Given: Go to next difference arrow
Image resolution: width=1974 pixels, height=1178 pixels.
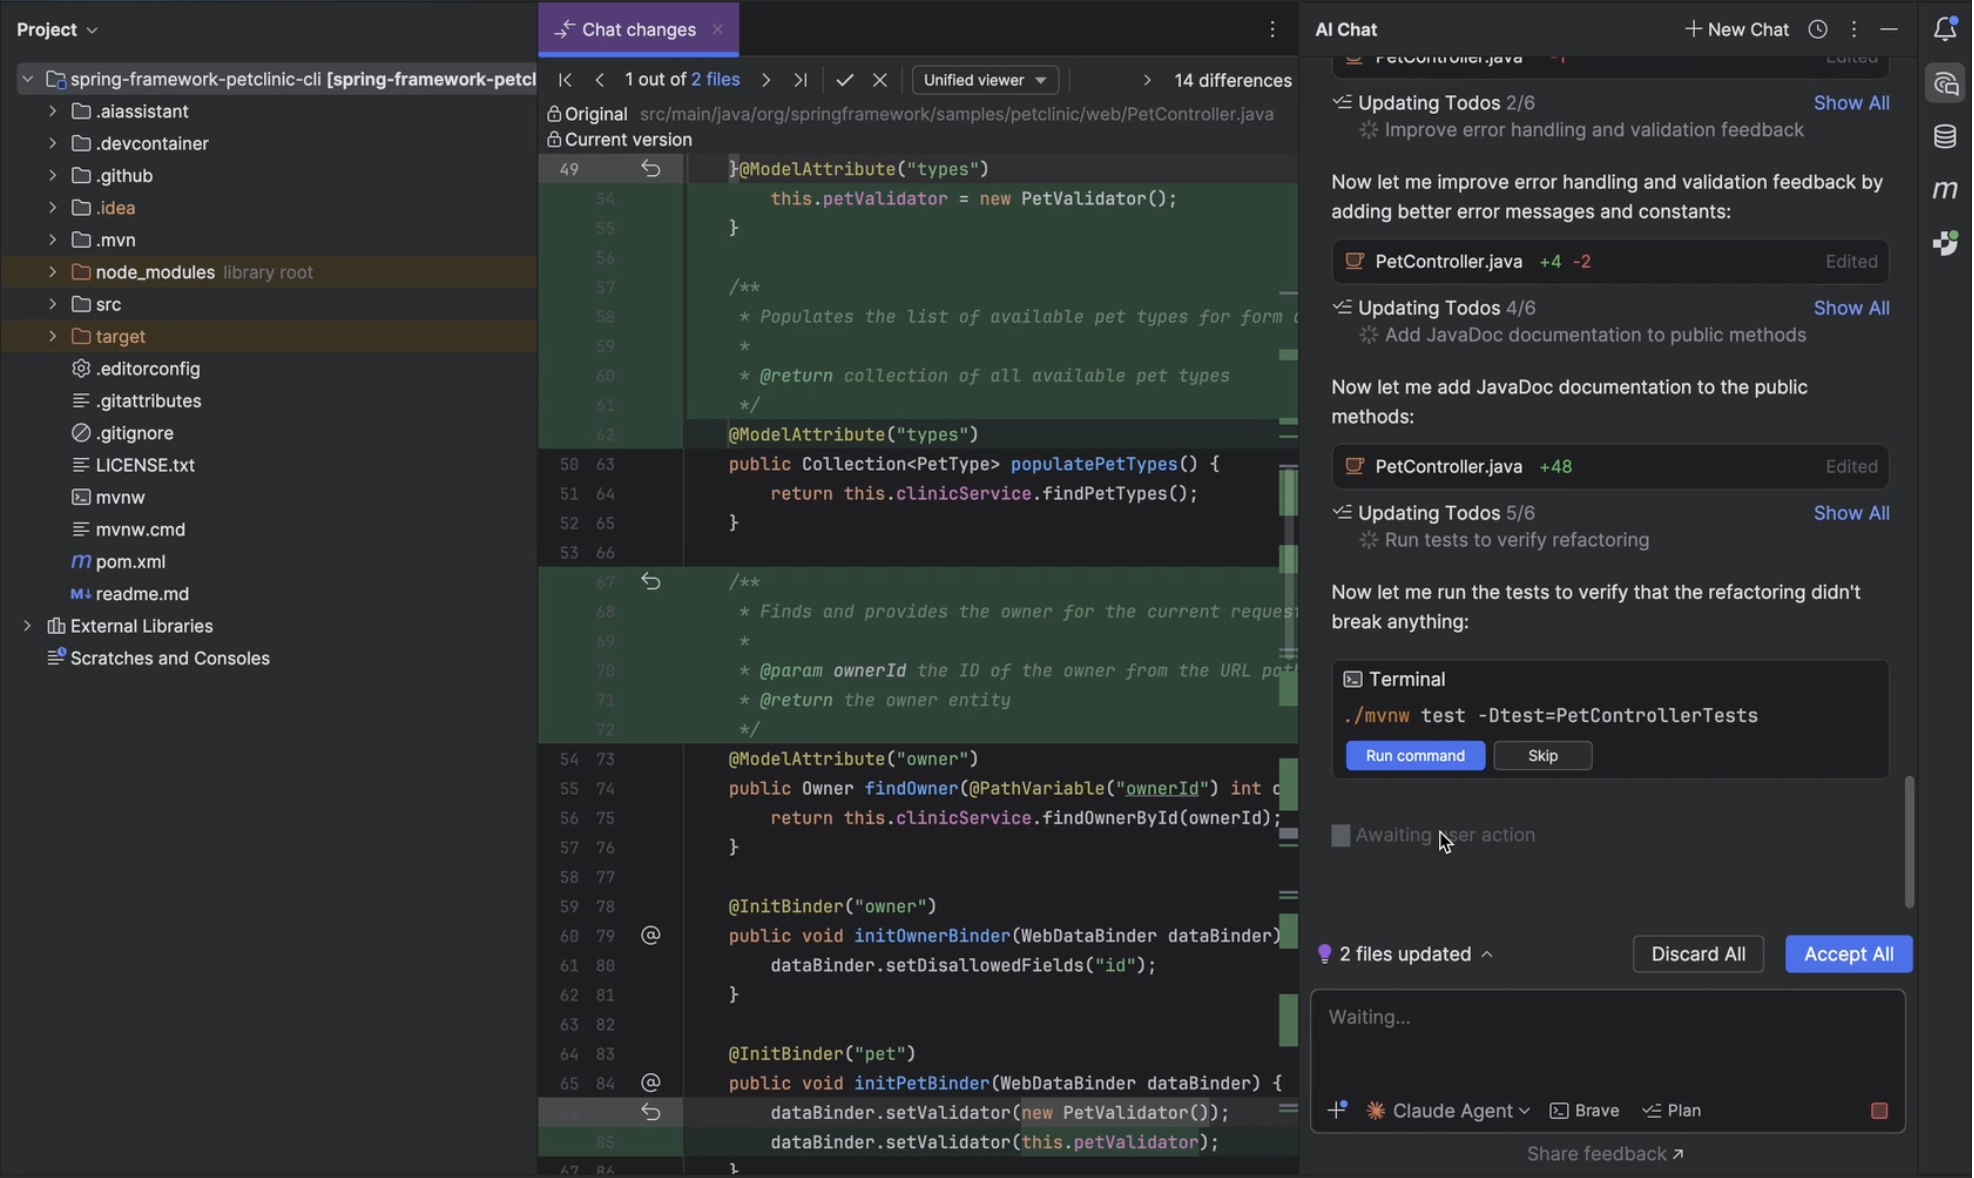Looking at the screenshot, I should pos(766,80).
